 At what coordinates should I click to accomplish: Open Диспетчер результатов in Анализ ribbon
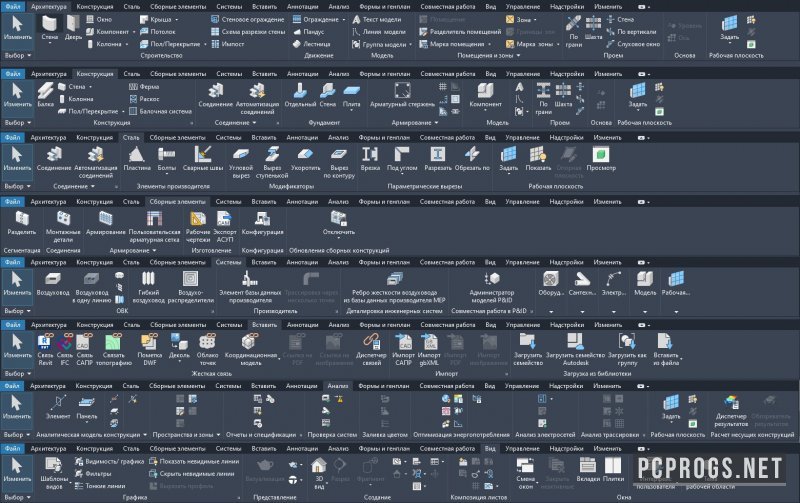click(x=731, y=411)
